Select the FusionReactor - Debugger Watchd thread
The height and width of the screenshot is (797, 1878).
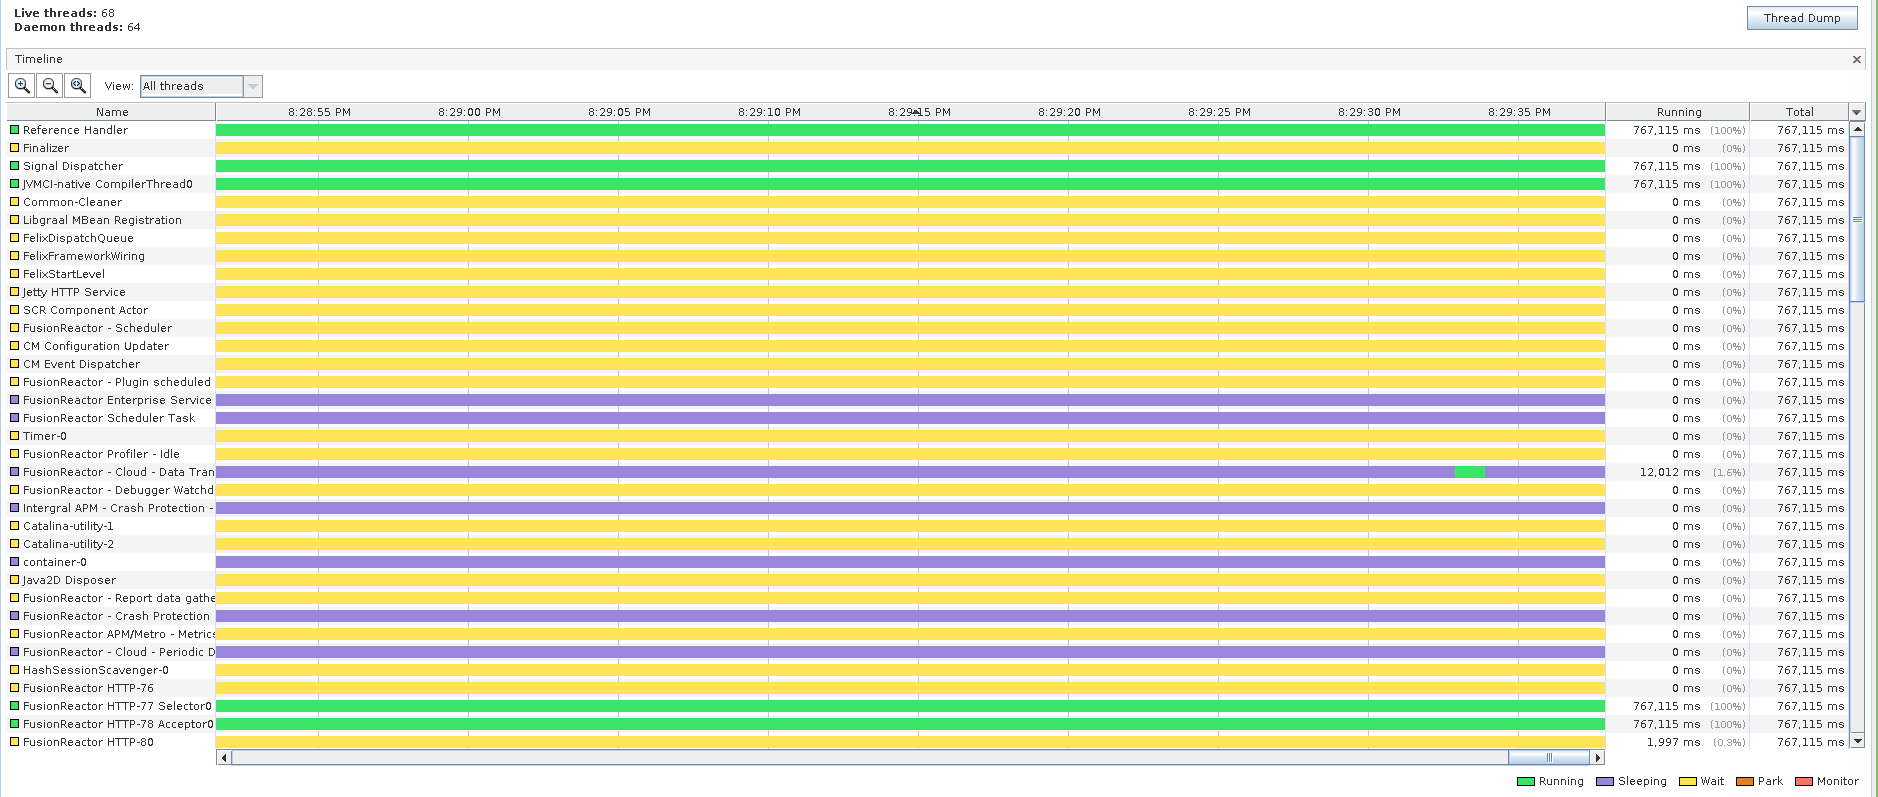(118, 490)
